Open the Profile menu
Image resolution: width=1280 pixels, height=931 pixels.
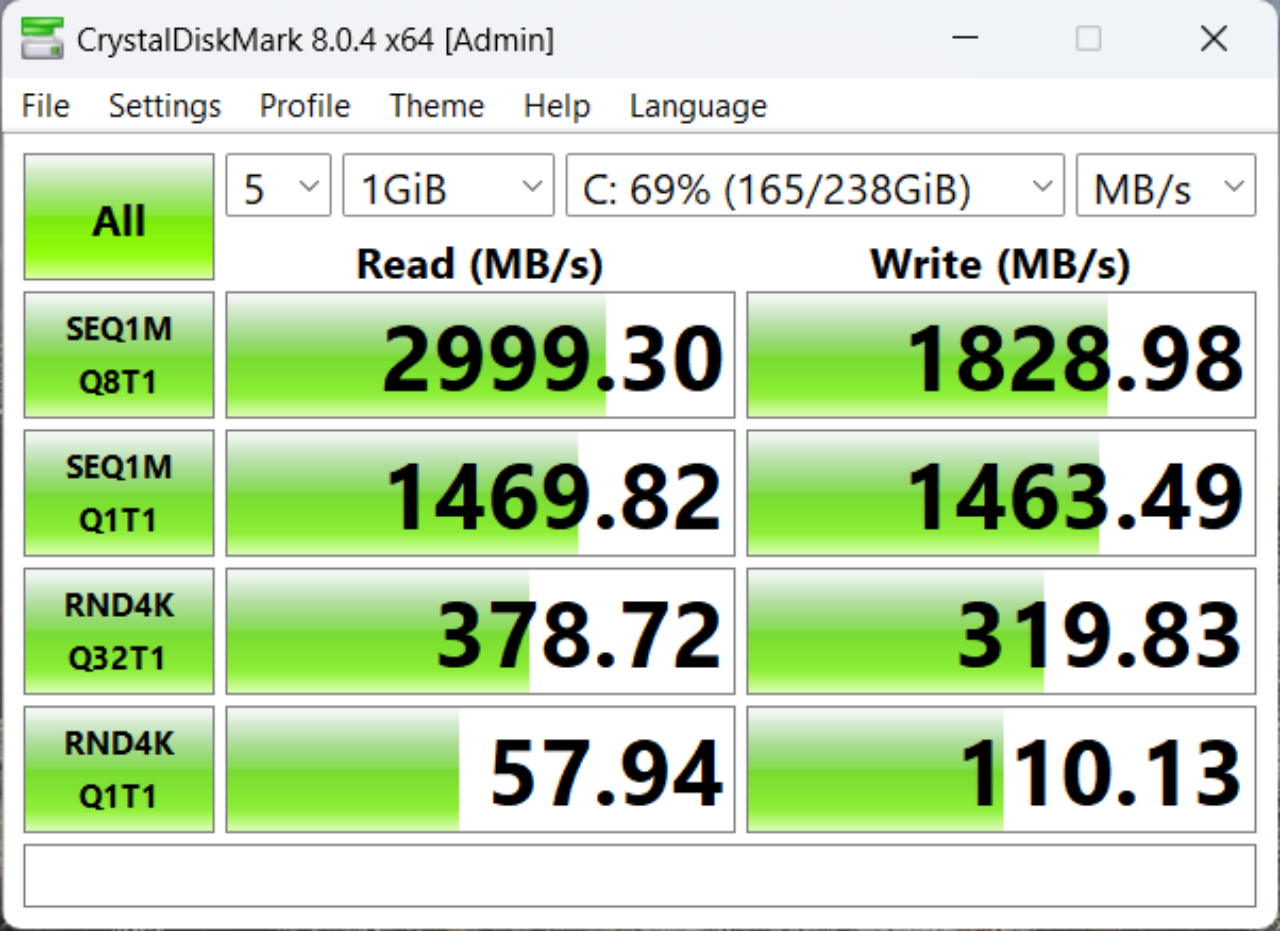(305, 106)
